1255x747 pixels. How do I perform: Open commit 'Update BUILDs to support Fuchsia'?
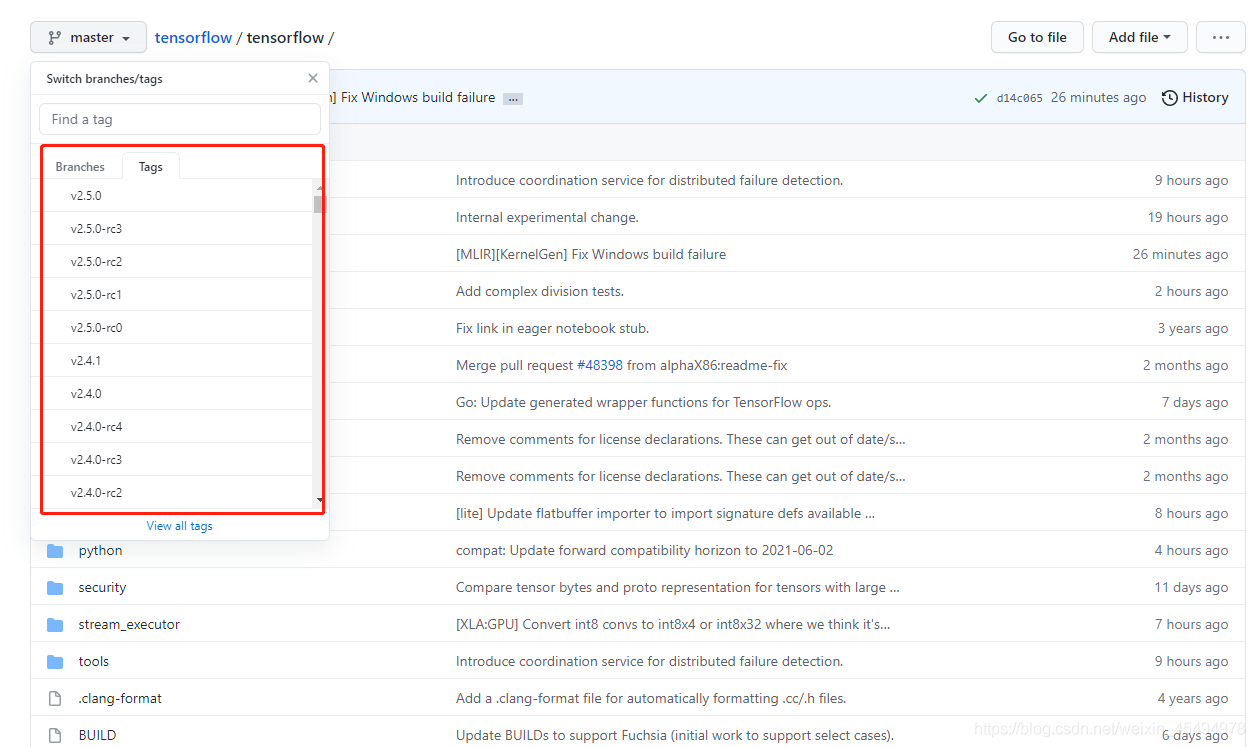coord(674,735)
